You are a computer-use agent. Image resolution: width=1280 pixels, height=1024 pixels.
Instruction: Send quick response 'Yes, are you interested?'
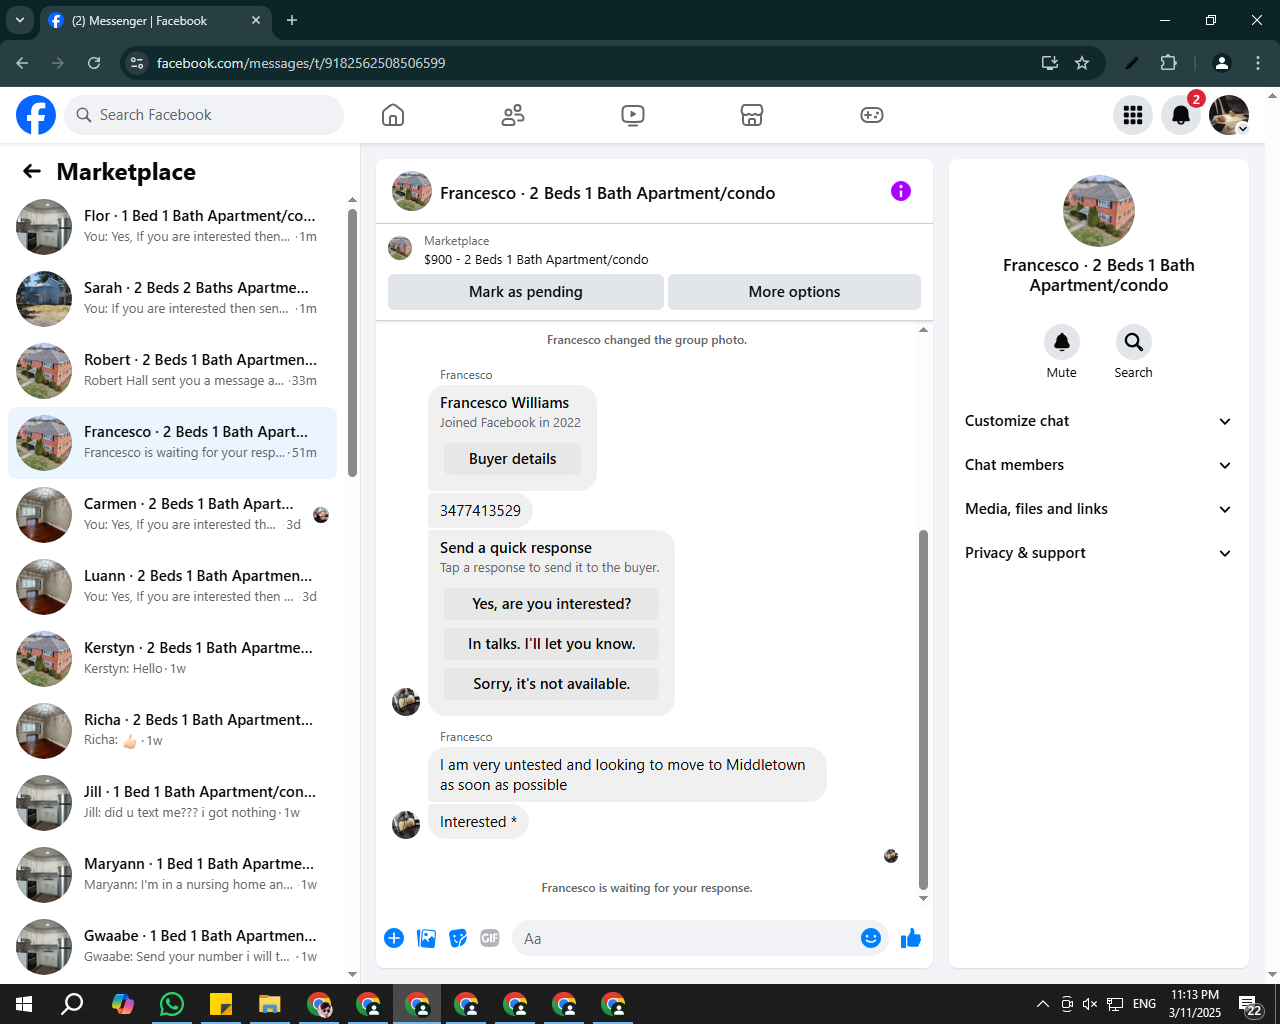[x=551, y=604]
